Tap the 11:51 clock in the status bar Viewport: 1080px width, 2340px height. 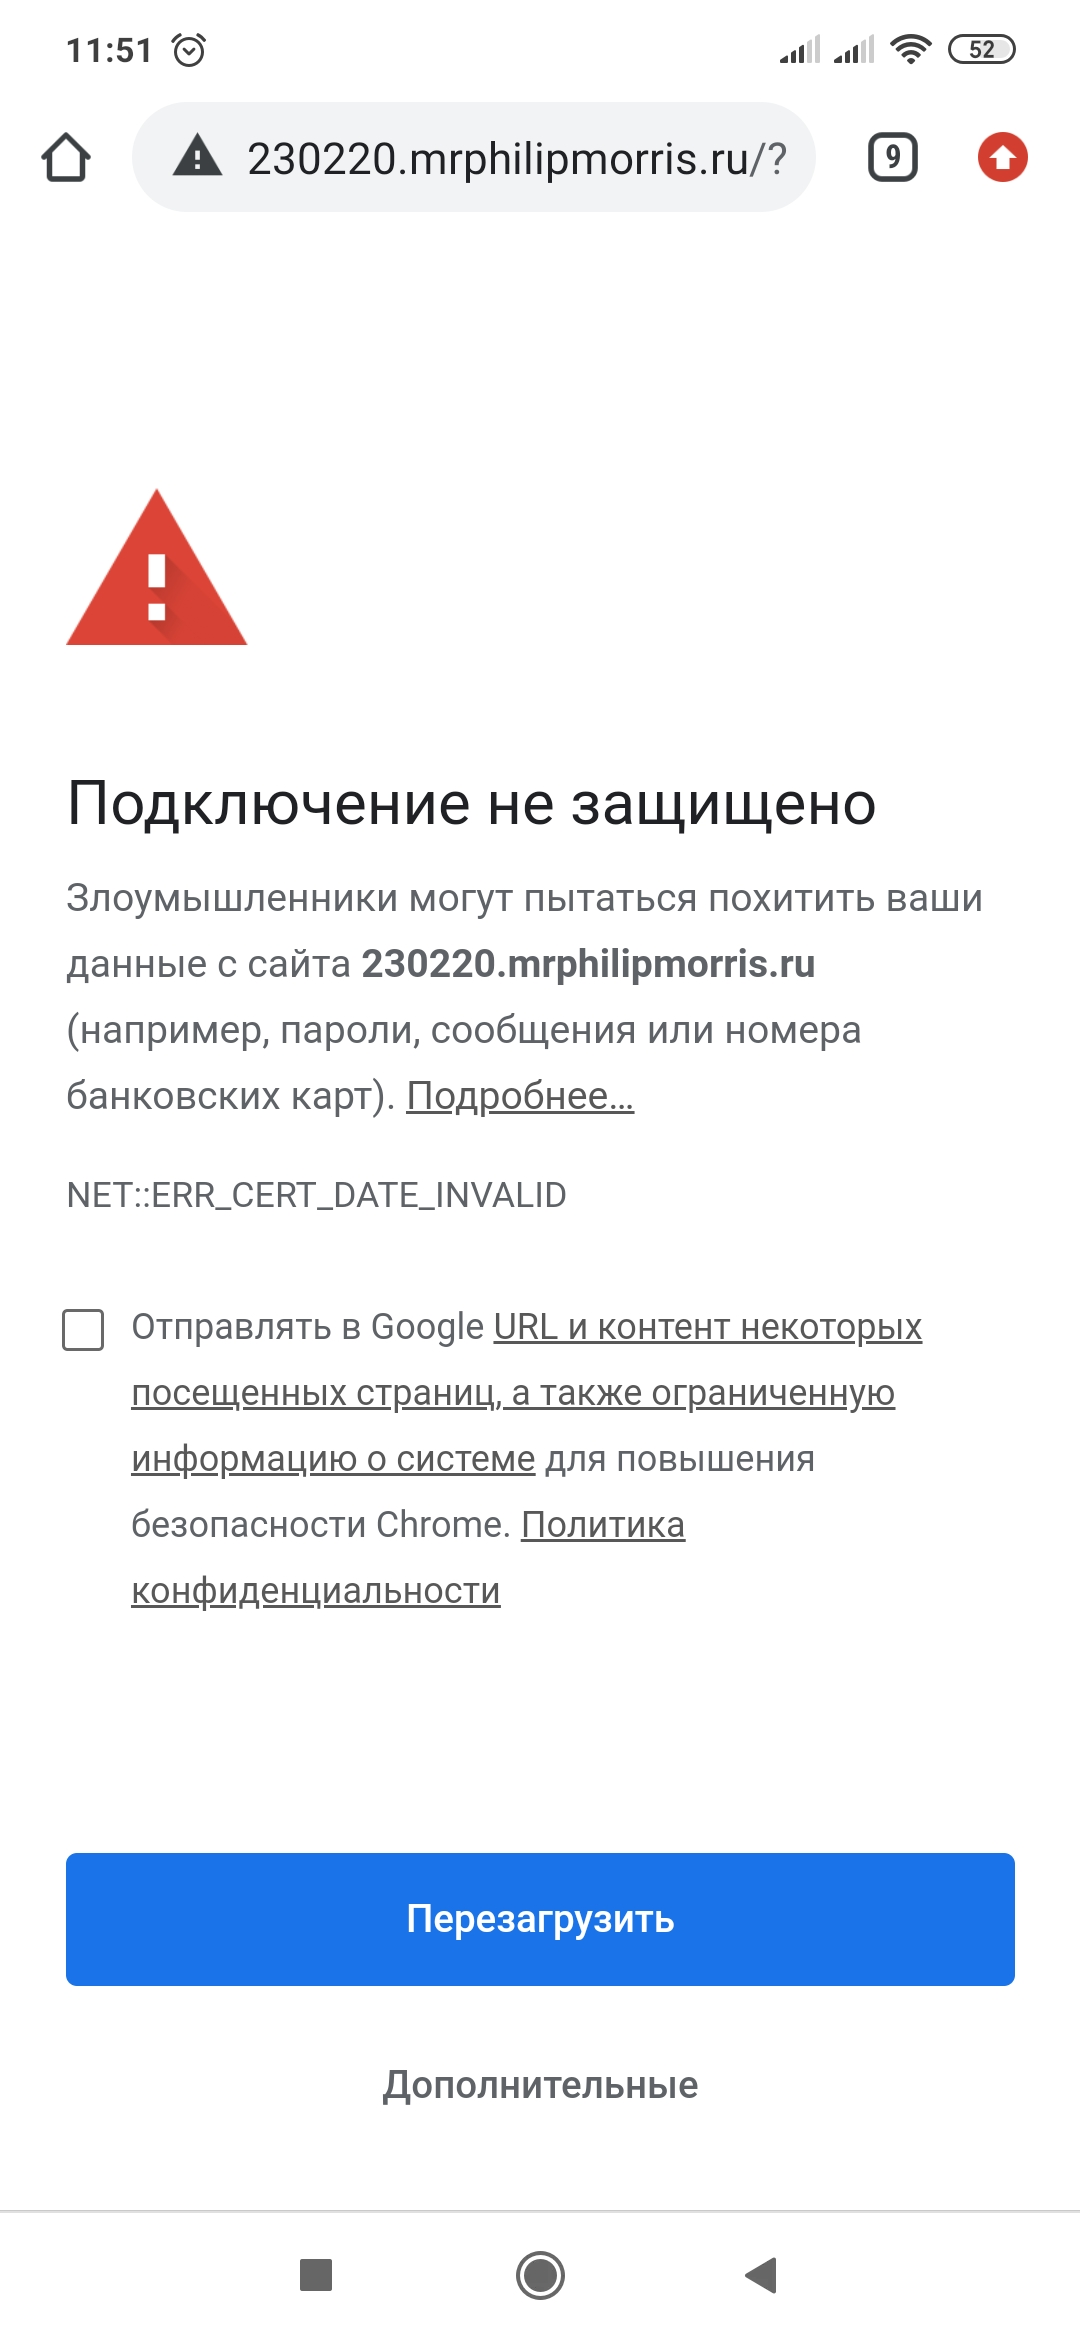(x=109, y=50)
